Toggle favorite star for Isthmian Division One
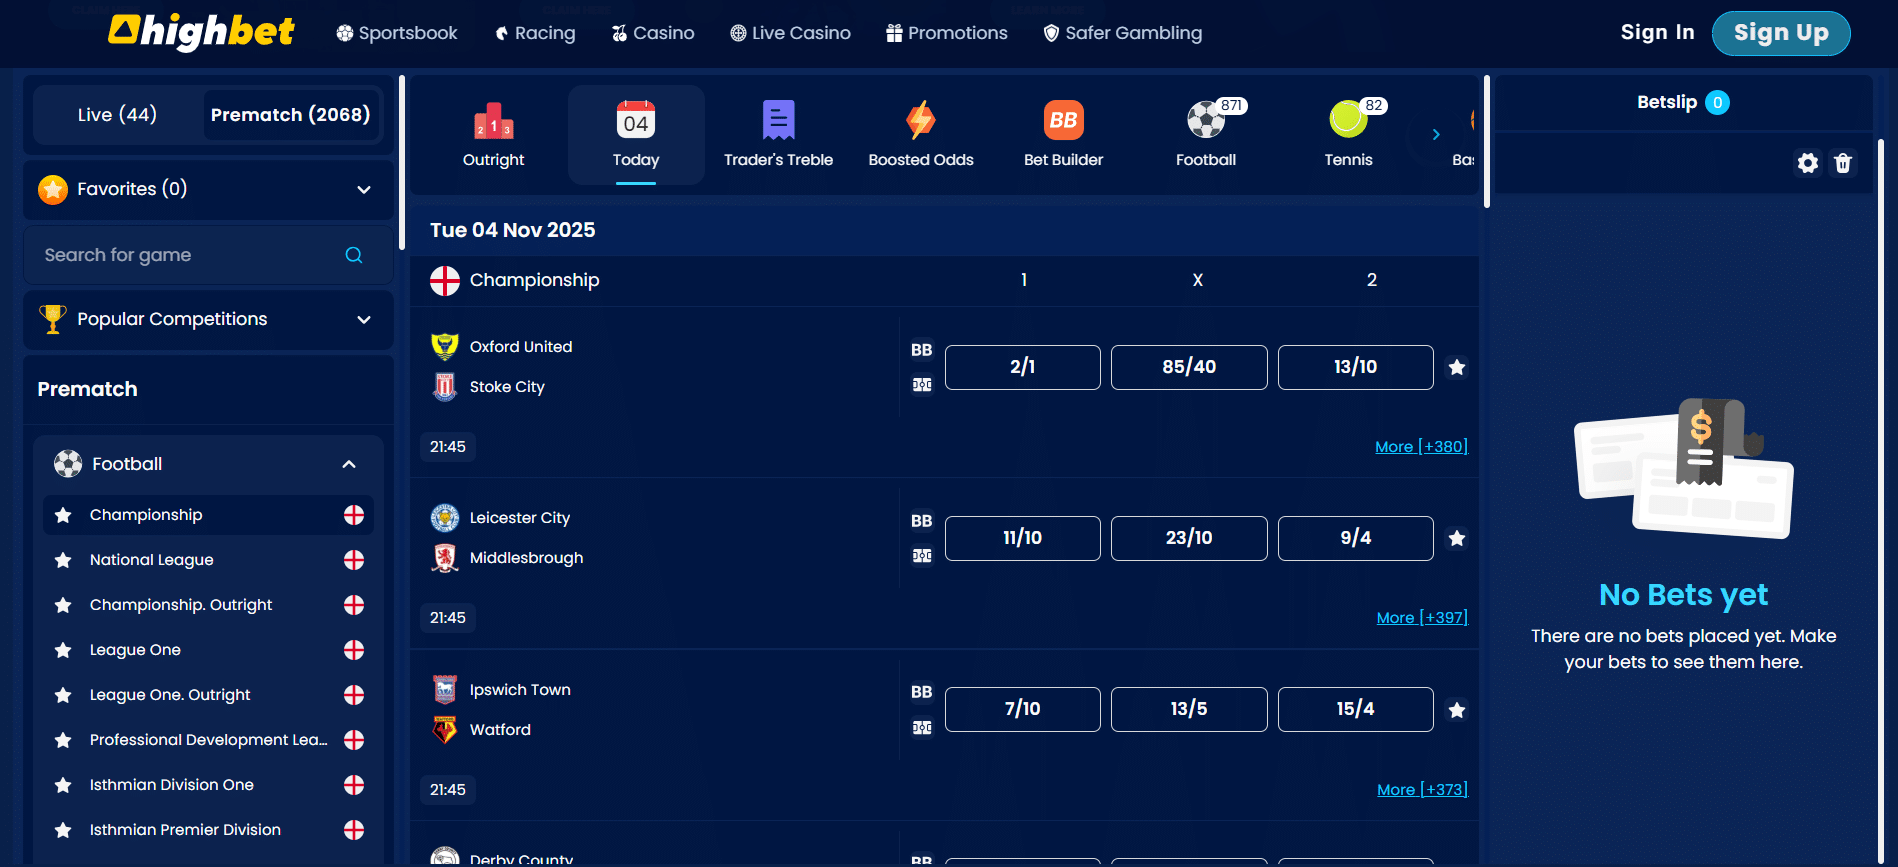The height and width of the screenshot is (867, 1898). pyautogui.click(x=63, y=785)
